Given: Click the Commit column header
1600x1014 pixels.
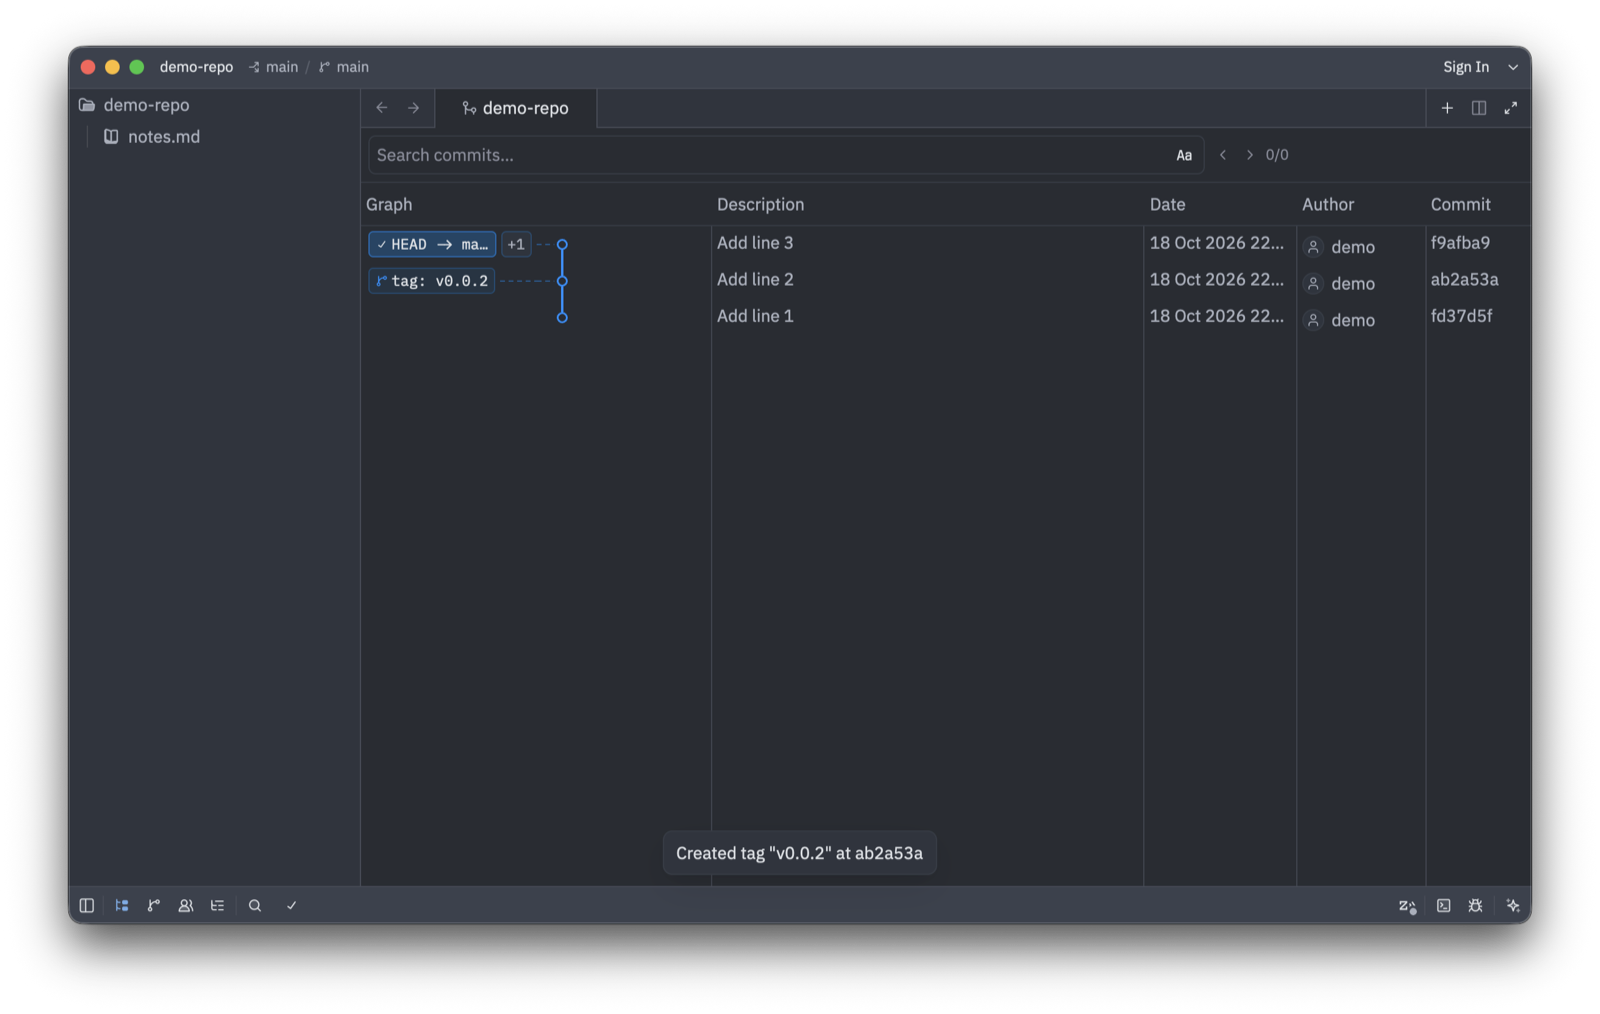Looking at the screenshot, I should (1460, 204).
